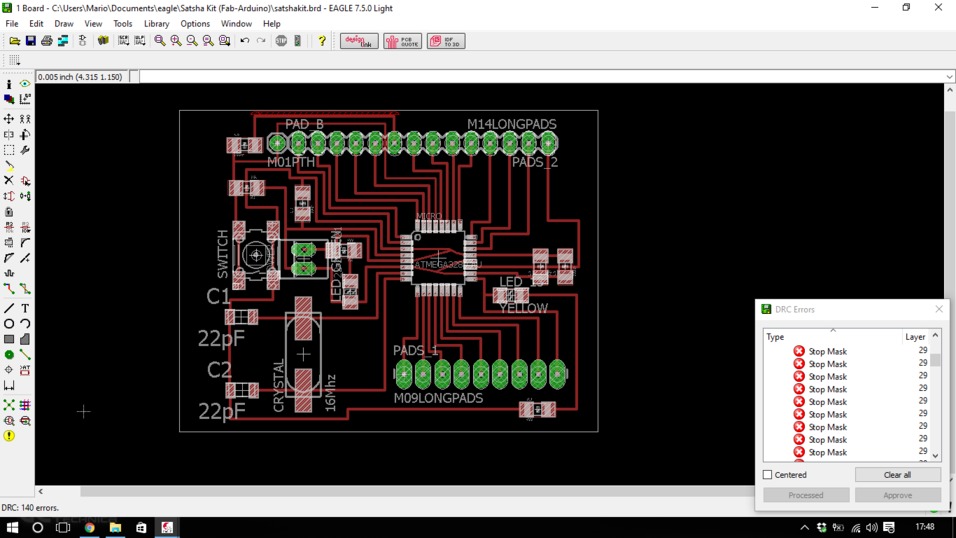Open the DRC check tool
Image resolution: width=956 pixels, height=538 pixels.
(25, 421)
